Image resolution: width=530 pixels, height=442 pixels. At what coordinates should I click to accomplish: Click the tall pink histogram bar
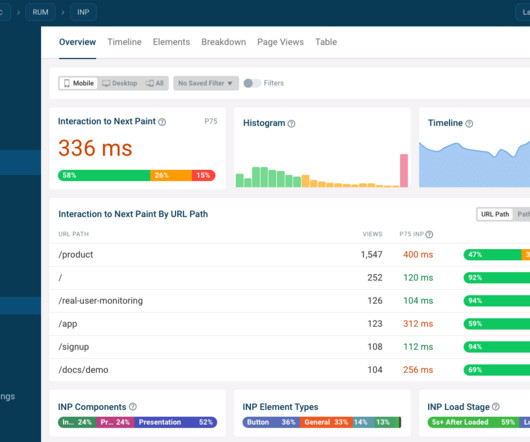404,170
